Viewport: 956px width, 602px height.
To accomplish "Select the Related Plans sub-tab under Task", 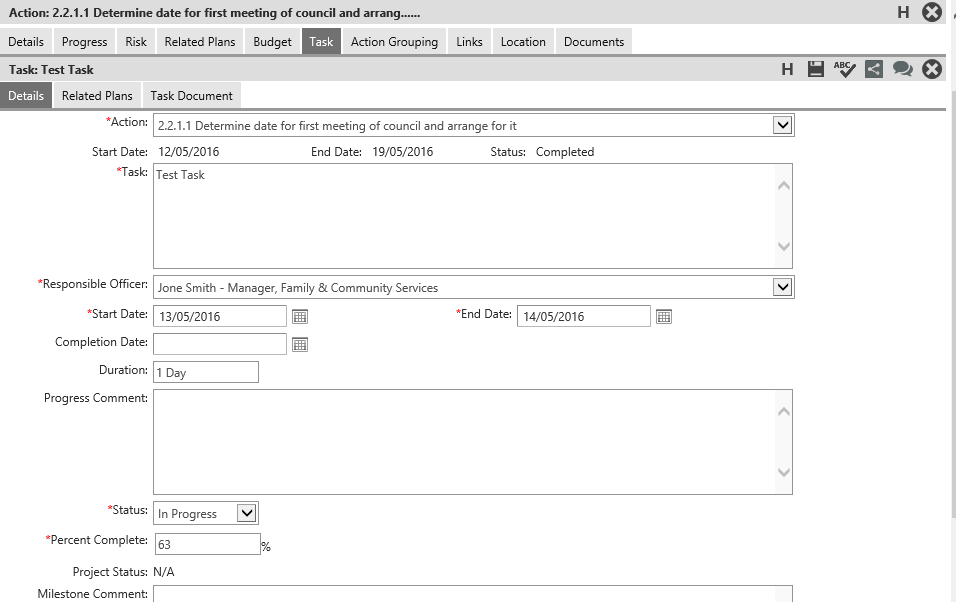I will point(97,96).
